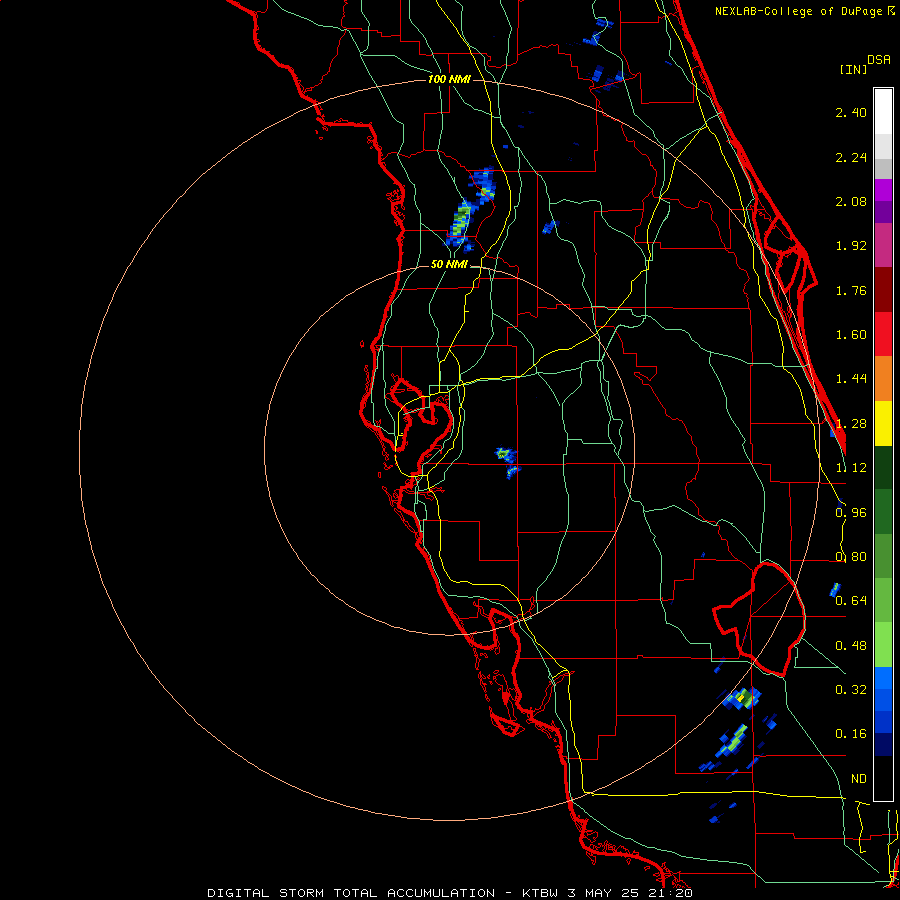Select the dark red legend swatch
The width and height of the screenshot is (900, 900).
[x=883, y=290]
